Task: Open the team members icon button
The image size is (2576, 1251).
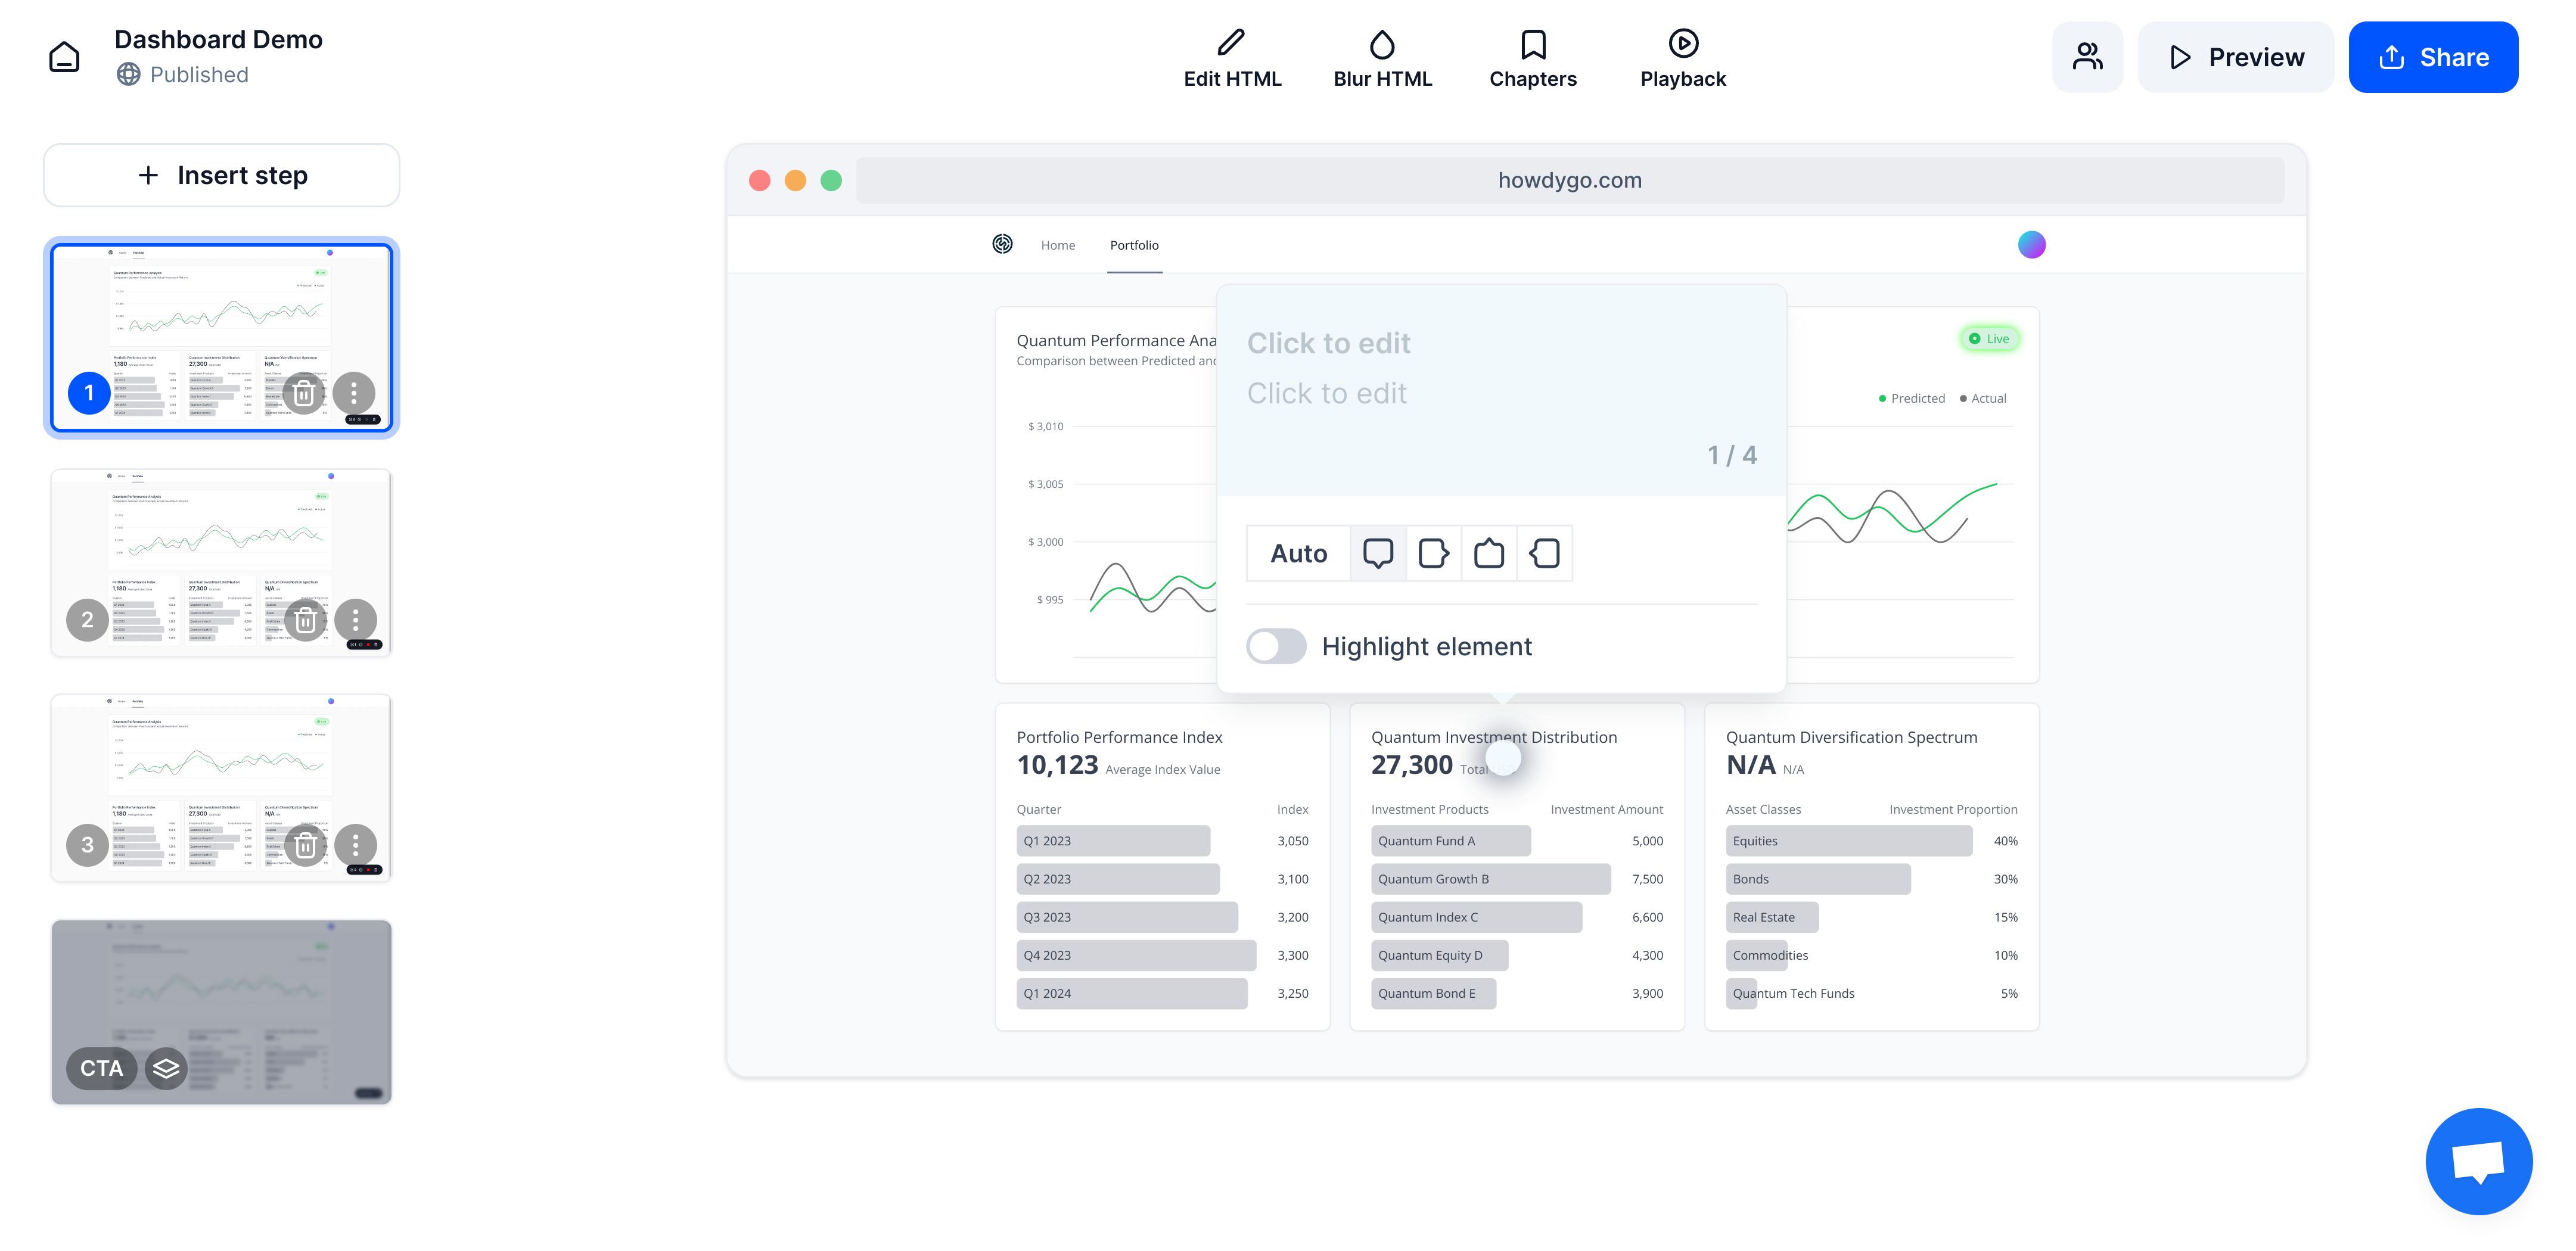Action: pos(2087,57)
